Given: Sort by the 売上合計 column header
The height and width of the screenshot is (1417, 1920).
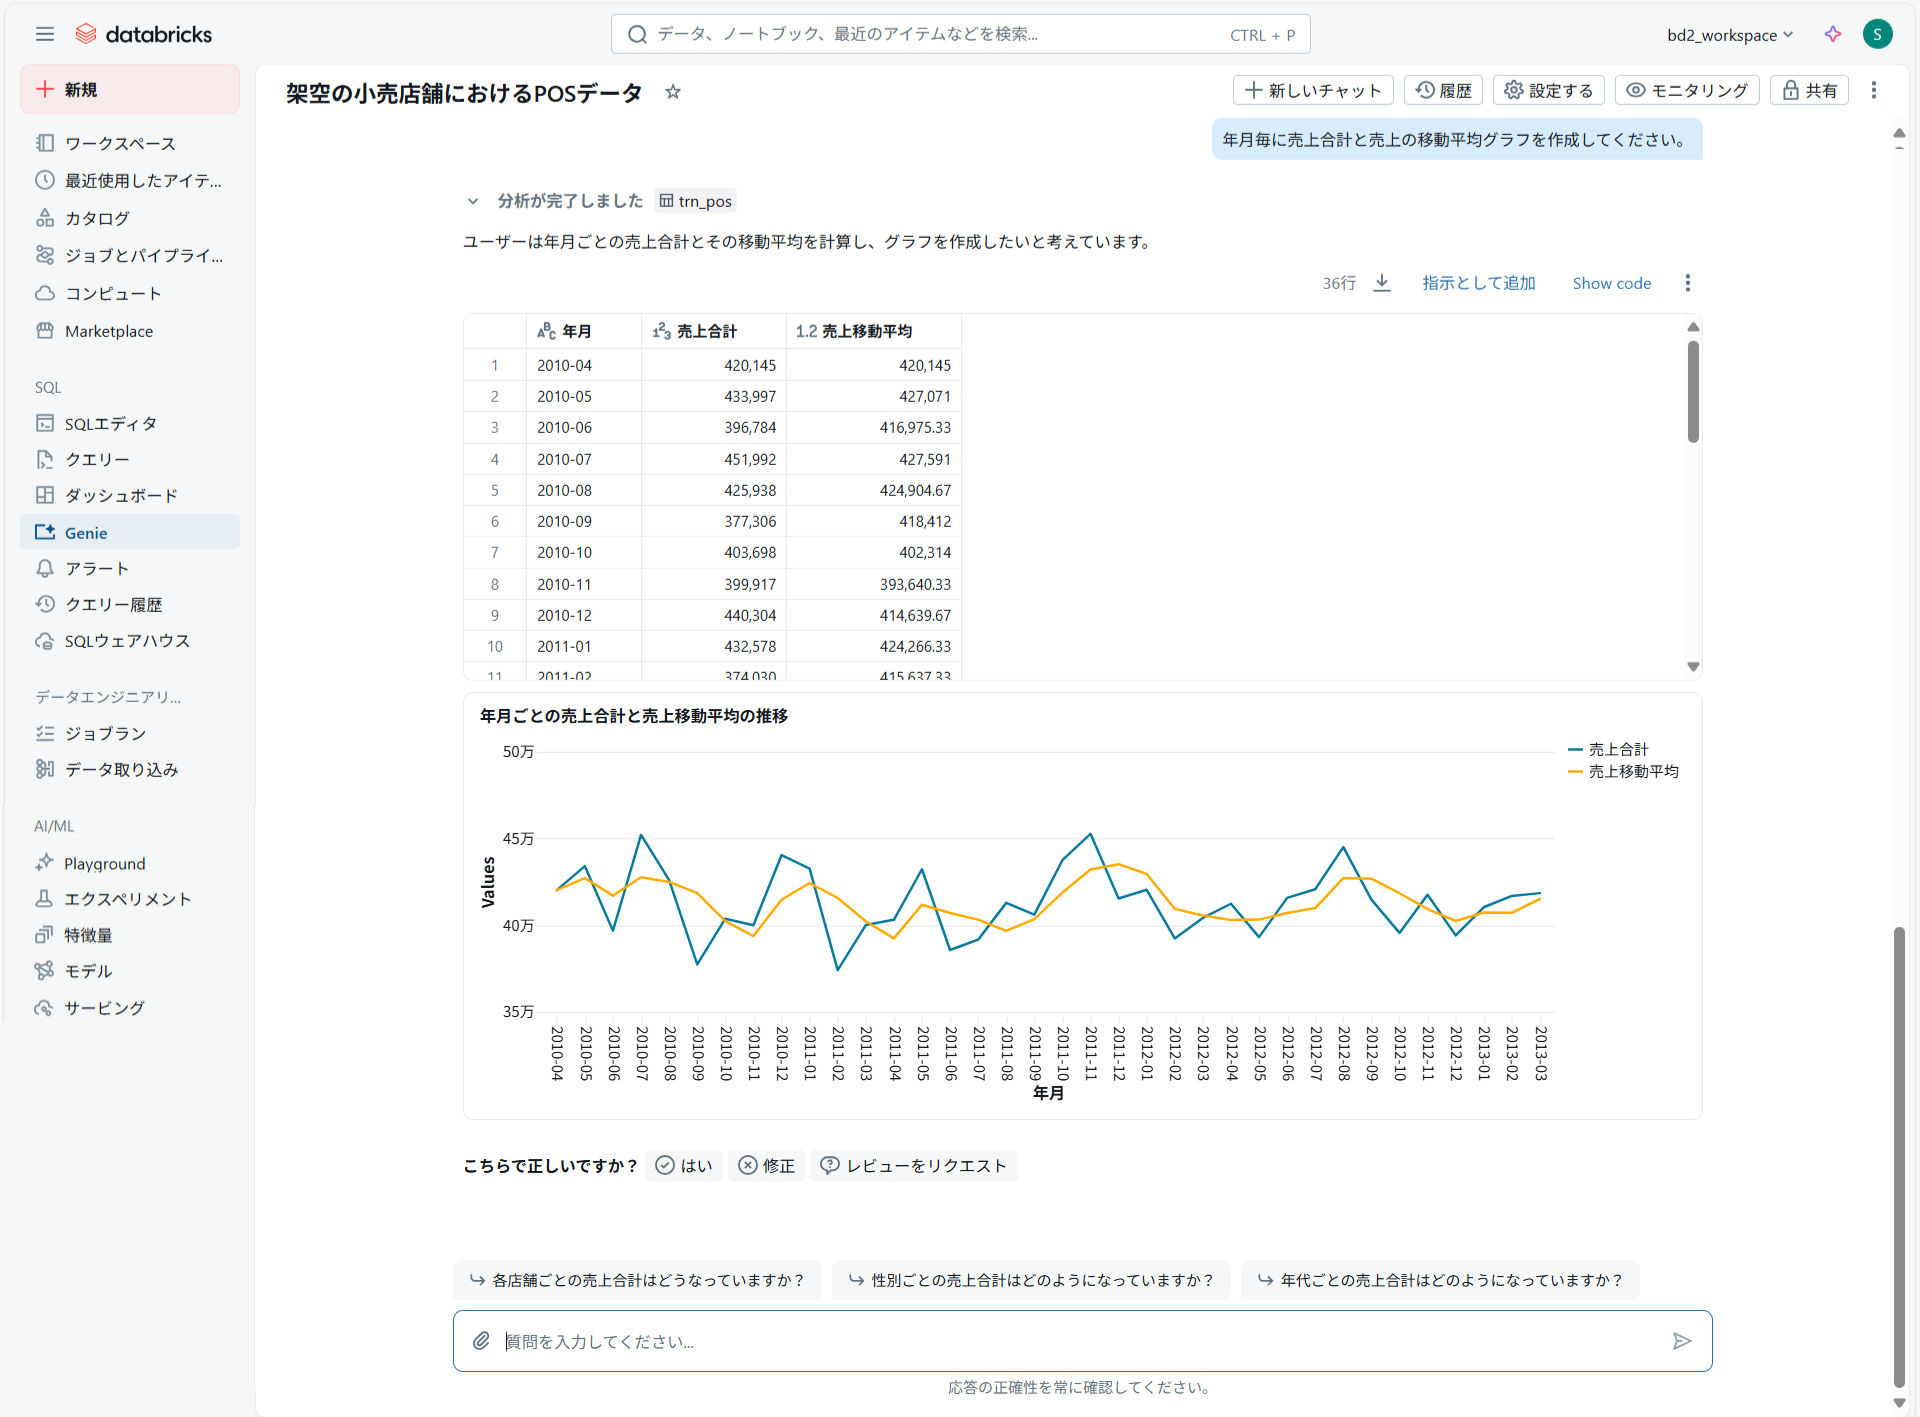Looking at the screenshot, I should [706, 331].
